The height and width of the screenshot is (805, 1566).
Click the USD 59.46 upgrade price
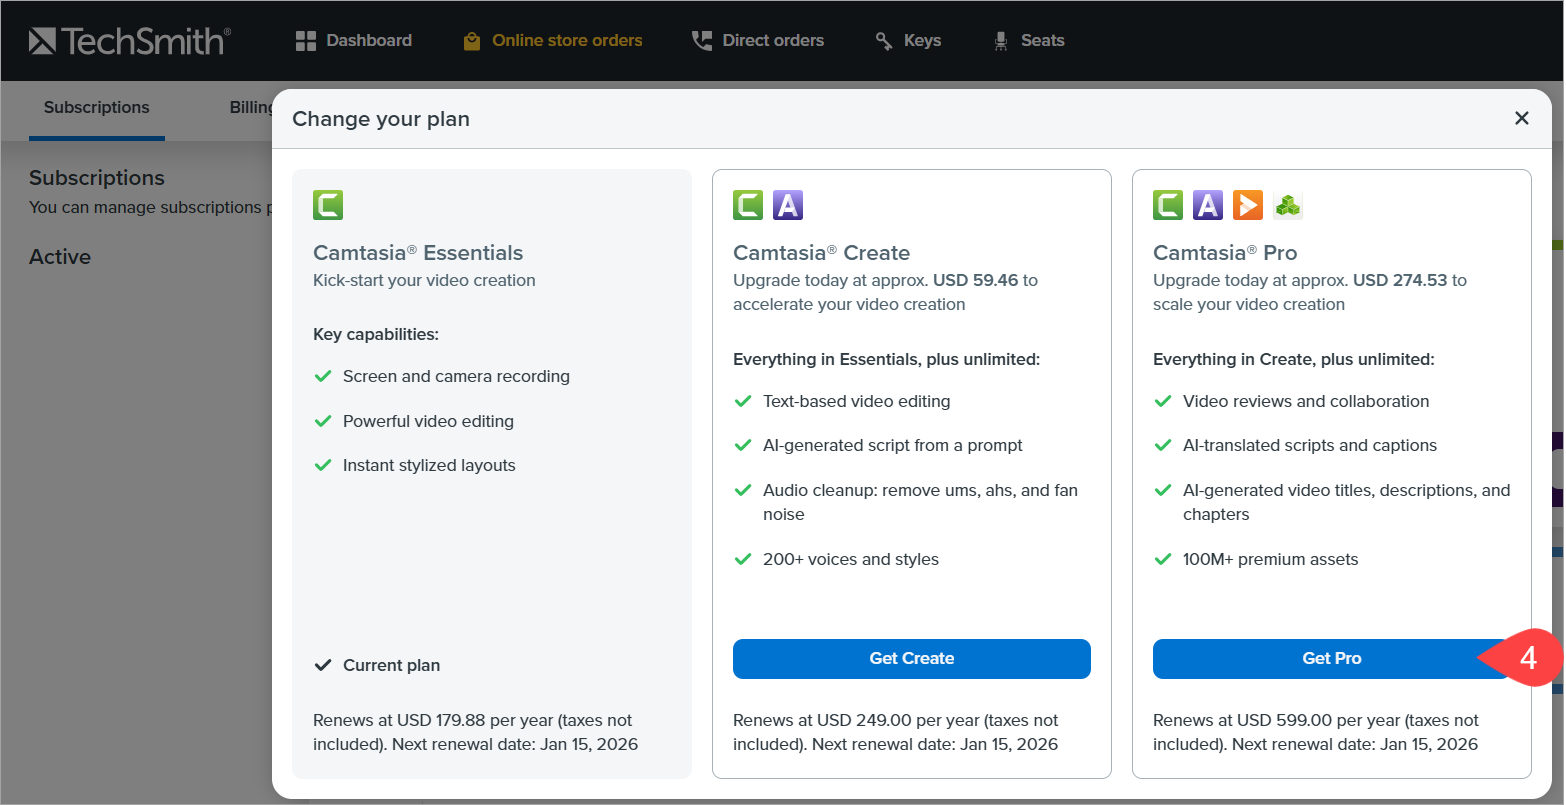pos(975,281)
